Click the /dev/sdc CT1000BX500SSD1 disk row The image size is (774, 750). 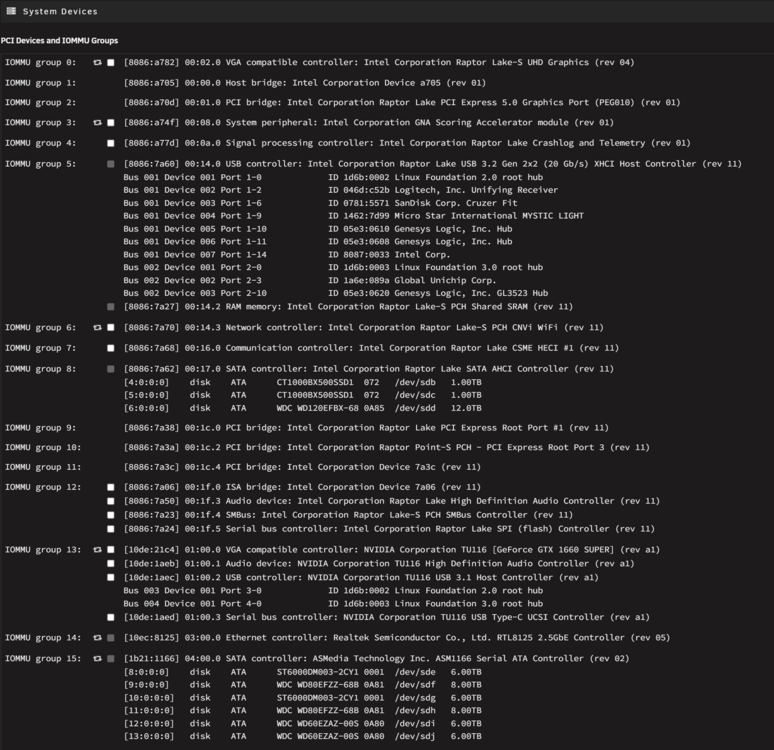click(303, 395)
